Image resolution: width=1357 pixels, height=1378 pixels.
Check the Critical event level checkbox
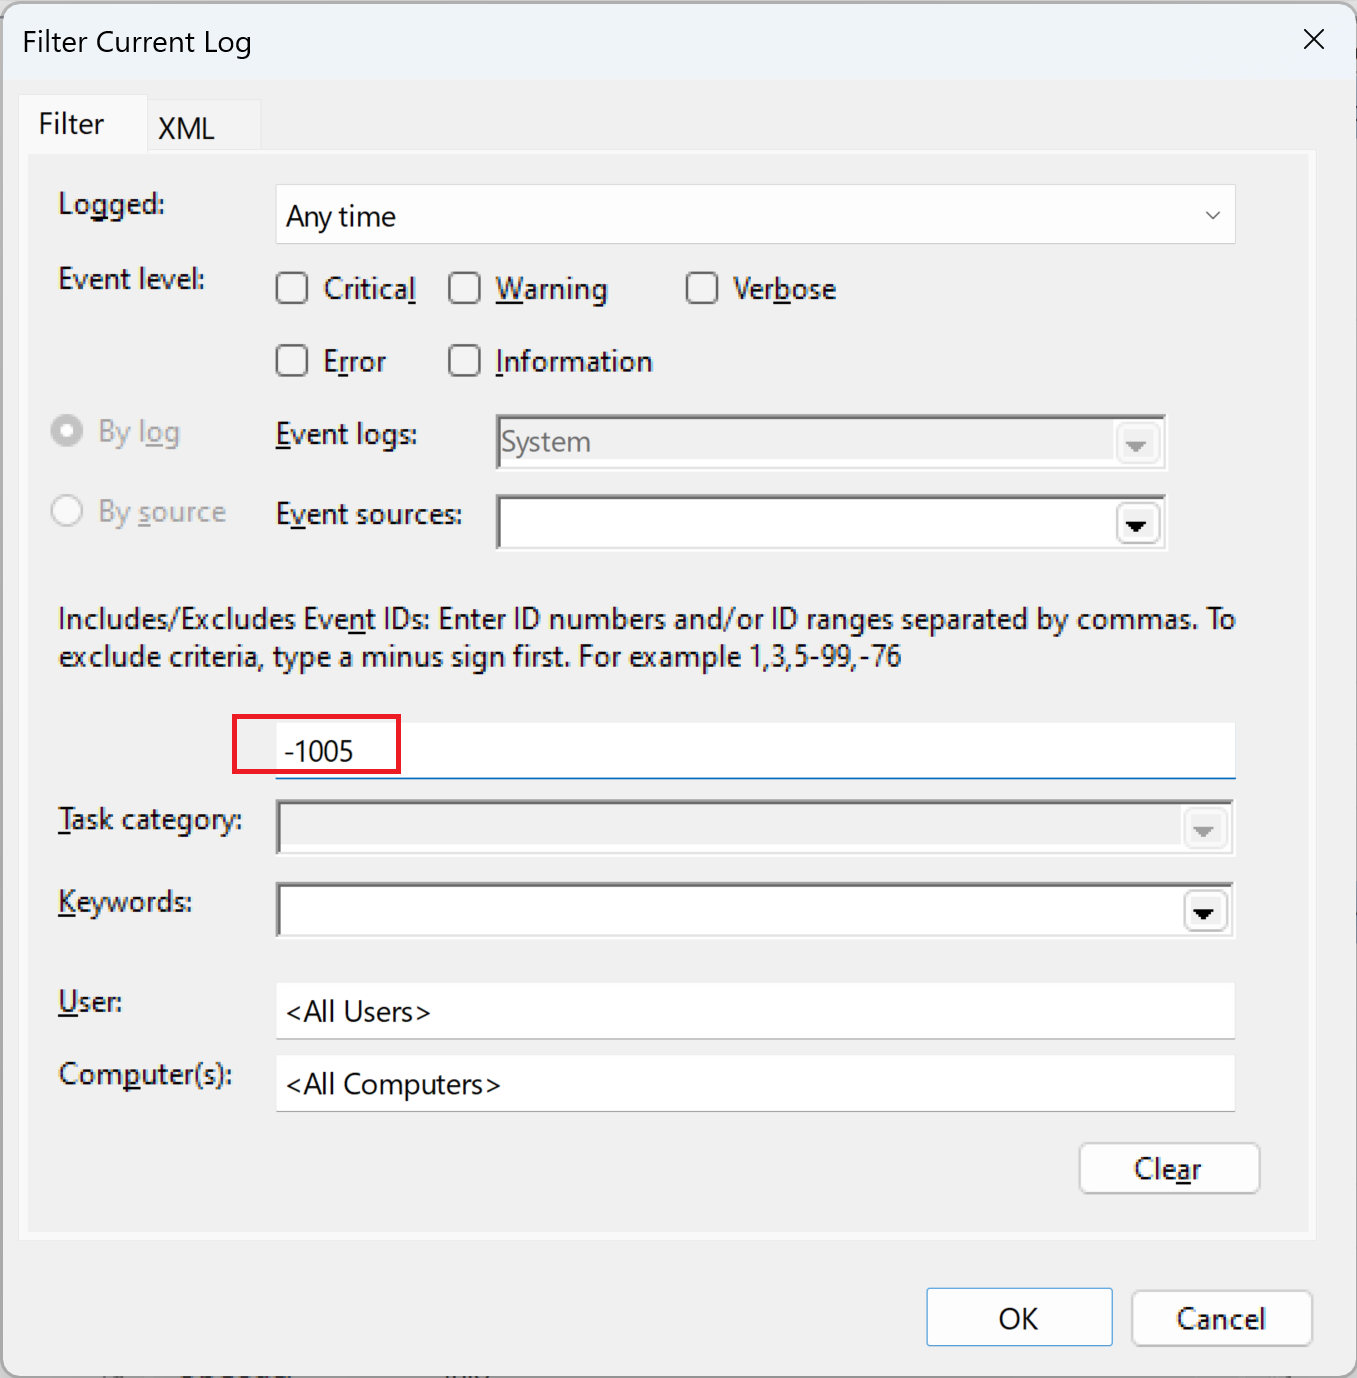coord(292,288)
